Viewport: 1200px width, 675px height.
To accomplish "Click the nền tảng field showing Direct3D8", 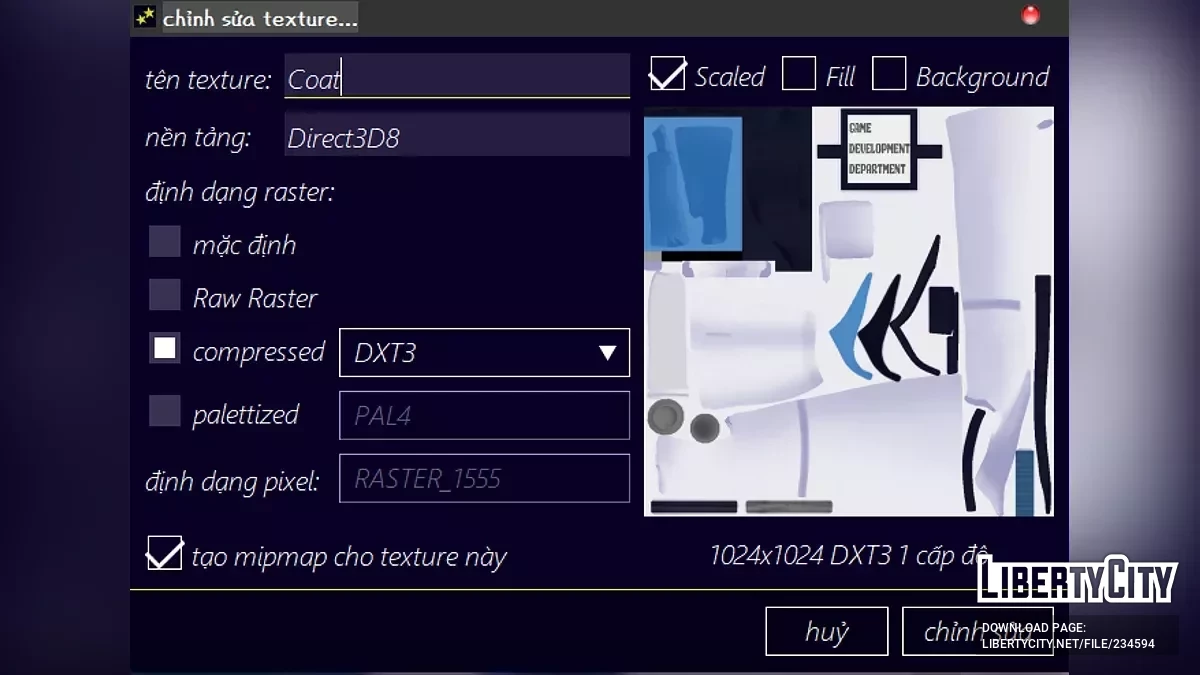I will [456, 137].
